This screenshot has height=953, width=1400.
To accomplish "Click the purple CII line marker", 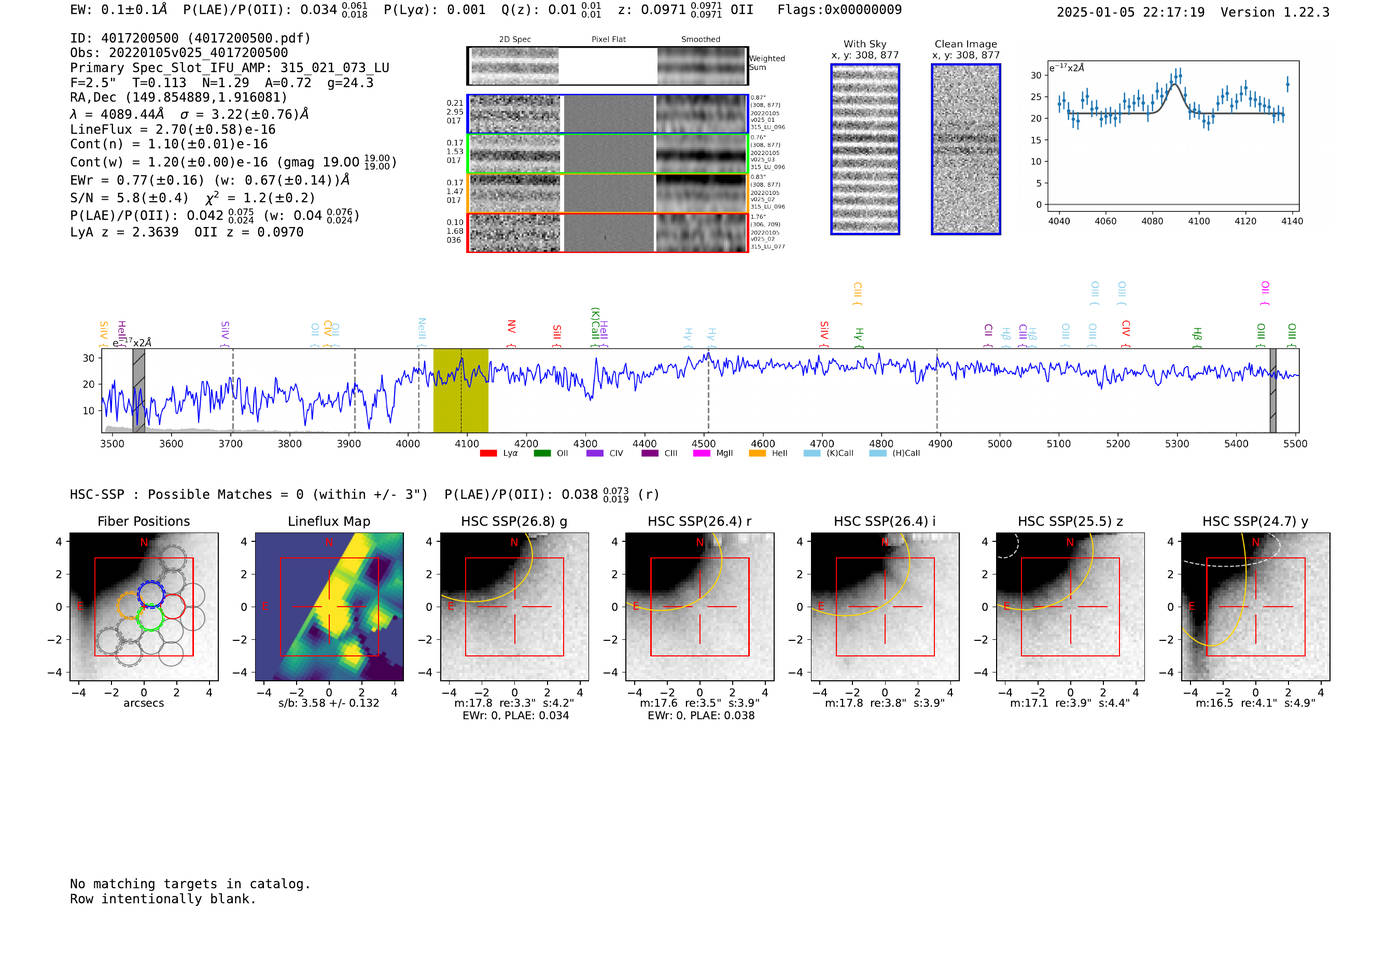I will pyautogui.click(x=988, y=335).
